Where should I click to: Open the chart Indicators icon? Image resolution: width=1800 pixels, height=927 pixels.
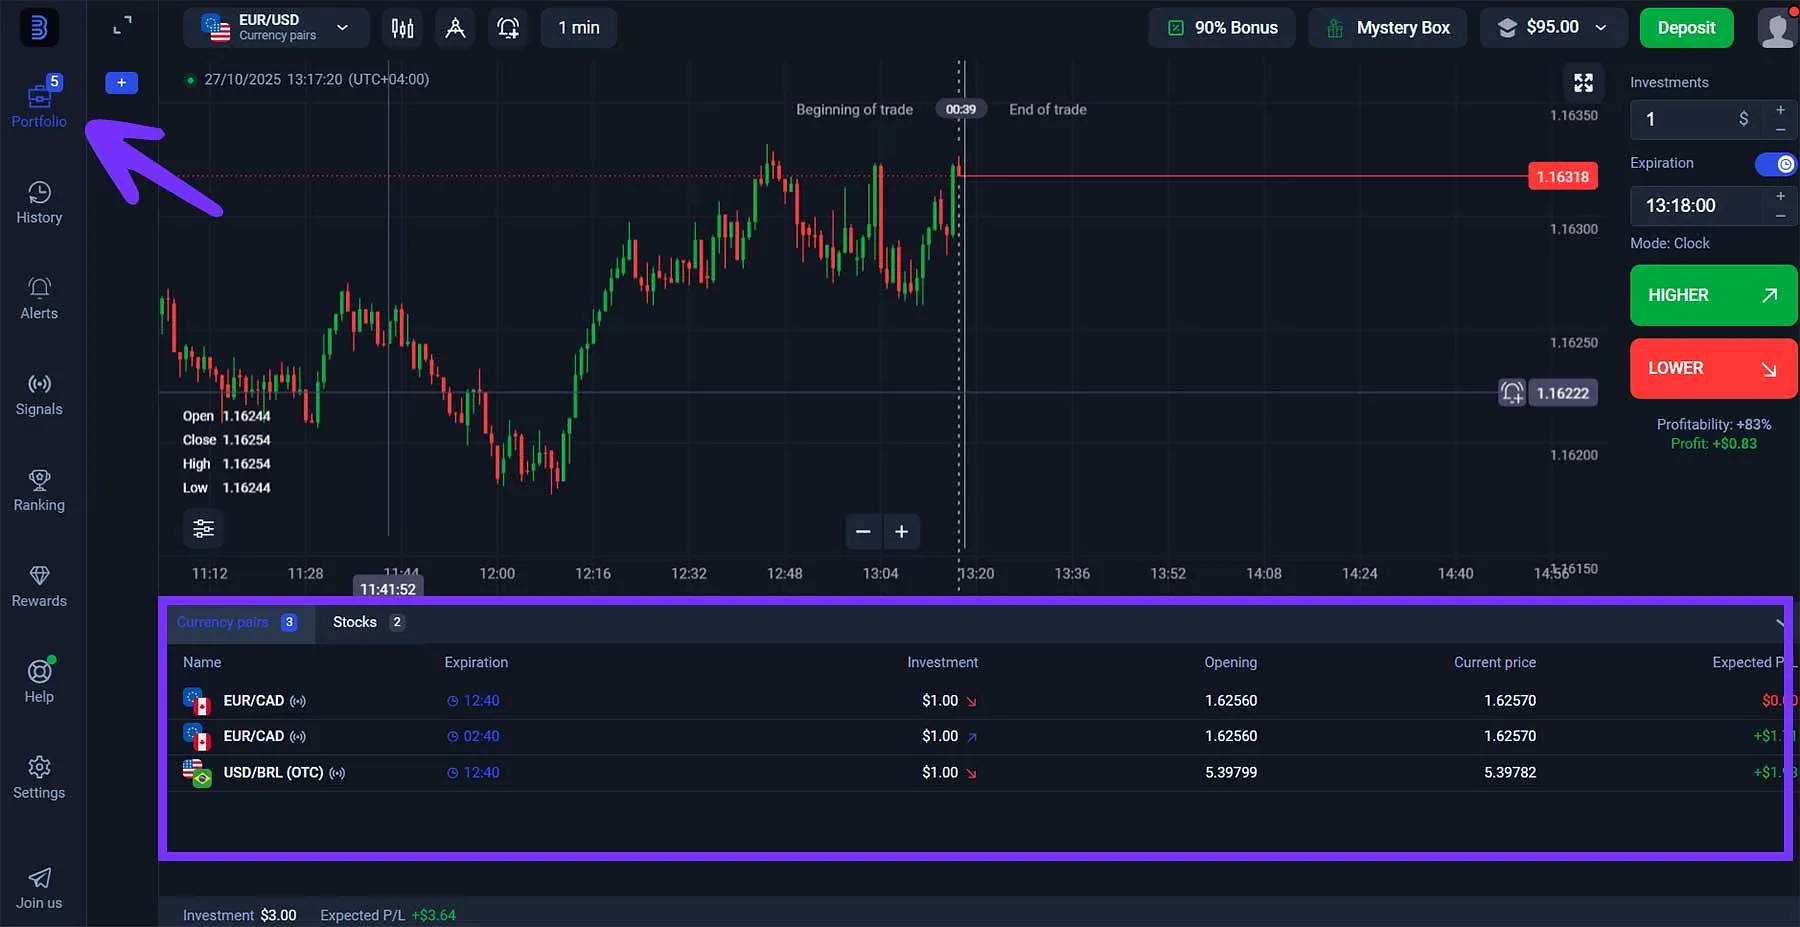point(402,27)
